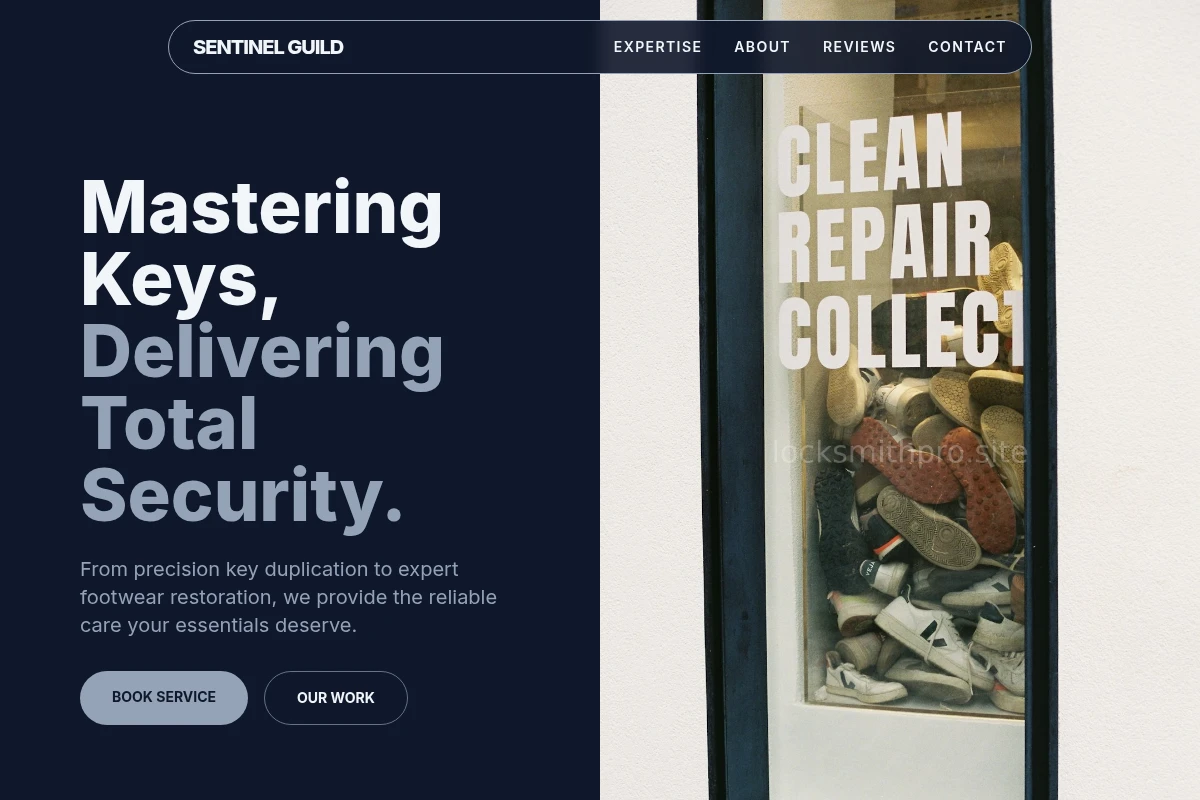Image resolution: width=1200 pixels, height=800 pixels.
Task: Go to the ABOUT section
Action: [x=762, y=47]
